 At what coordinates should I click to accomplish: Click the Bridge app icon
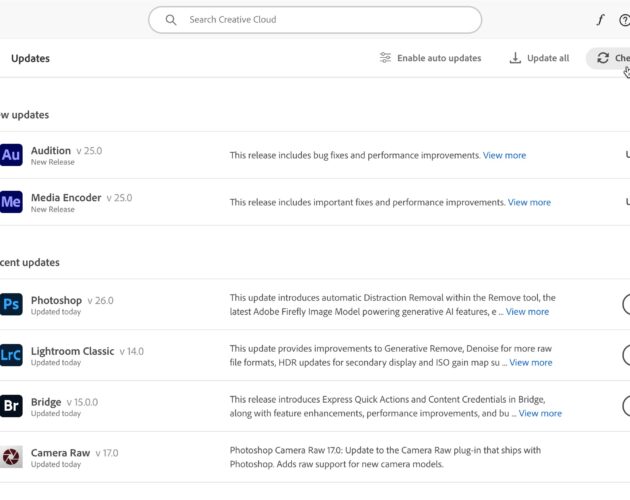tap(11, 406)
